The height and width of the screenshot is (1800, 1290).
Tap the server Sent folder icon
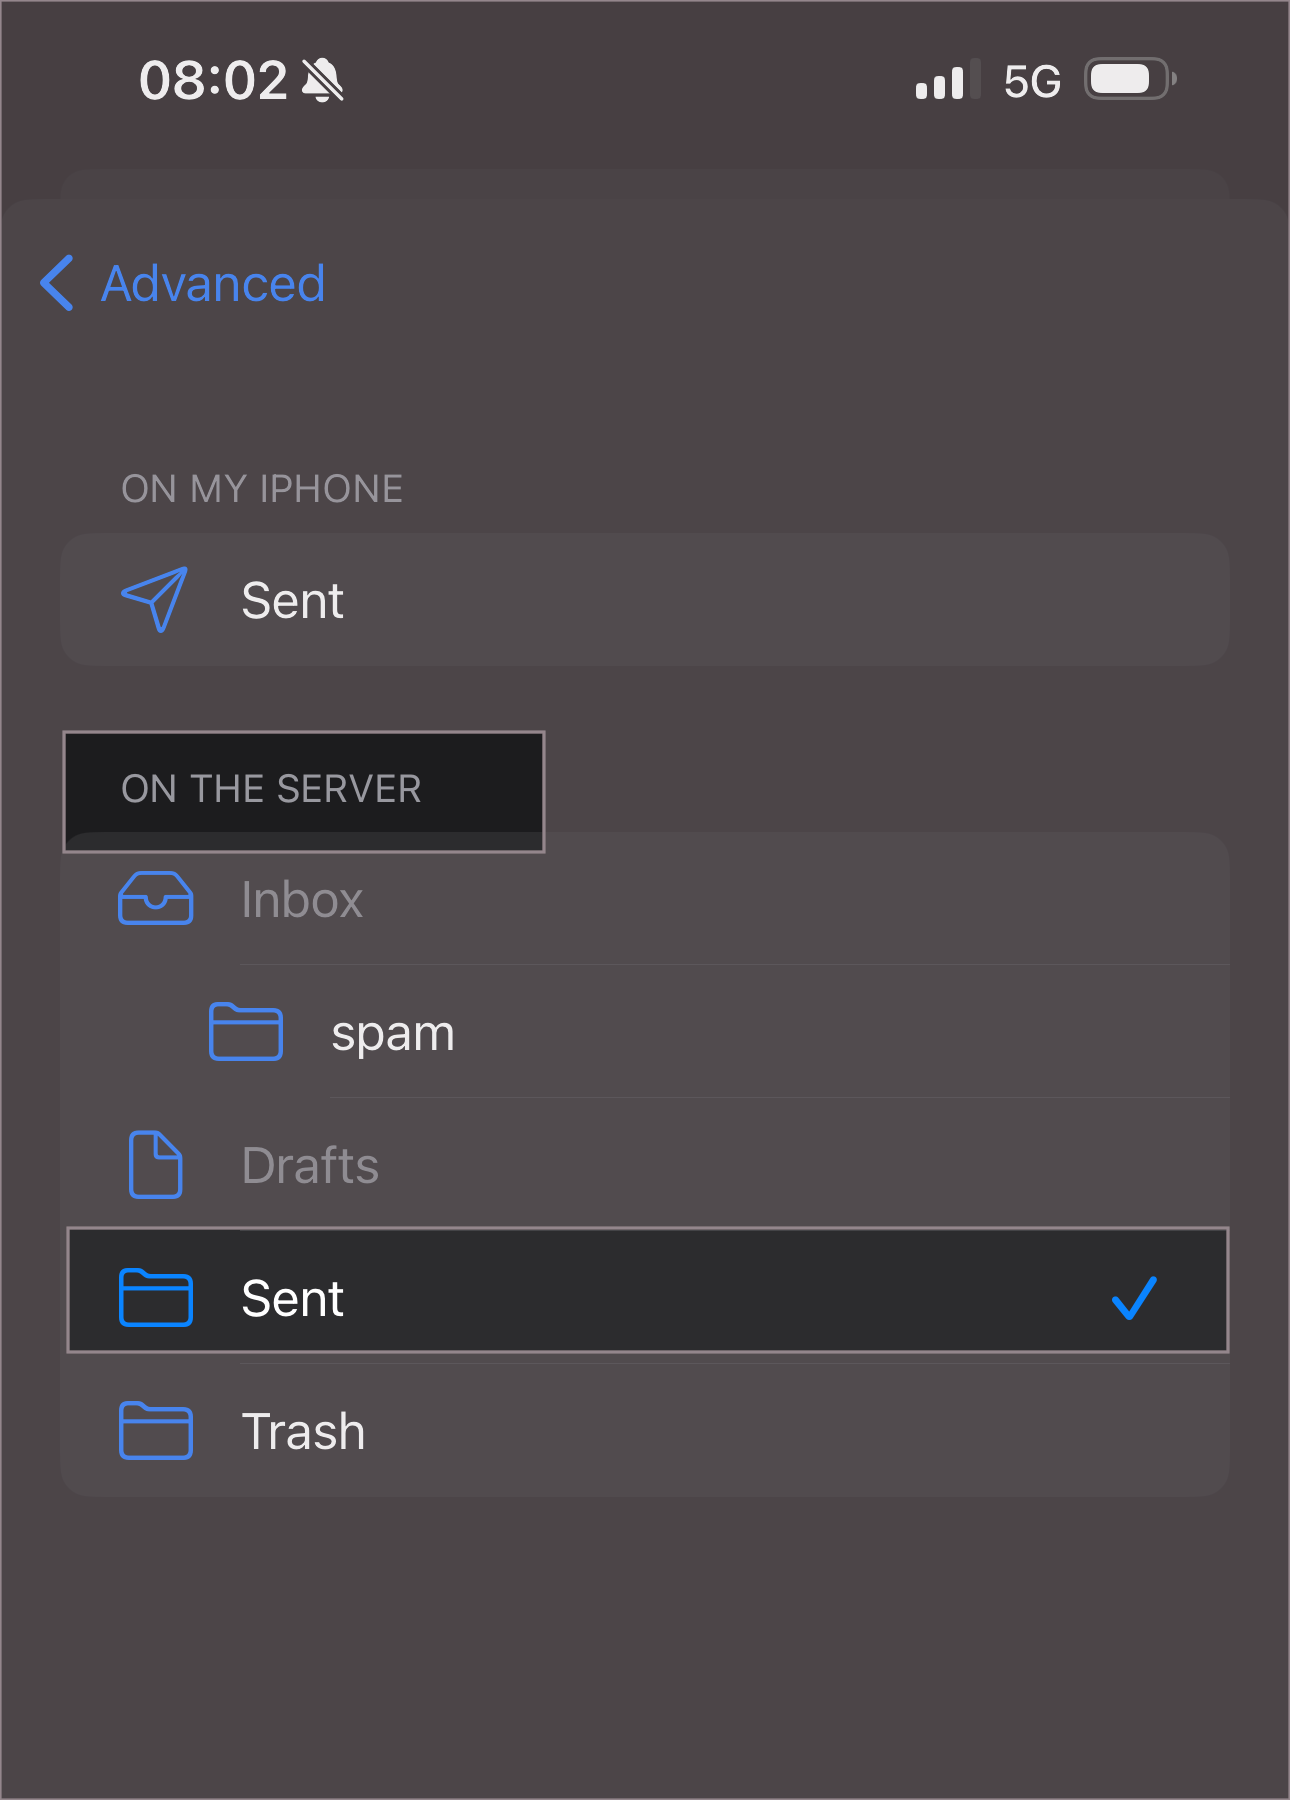(155, 1297)
